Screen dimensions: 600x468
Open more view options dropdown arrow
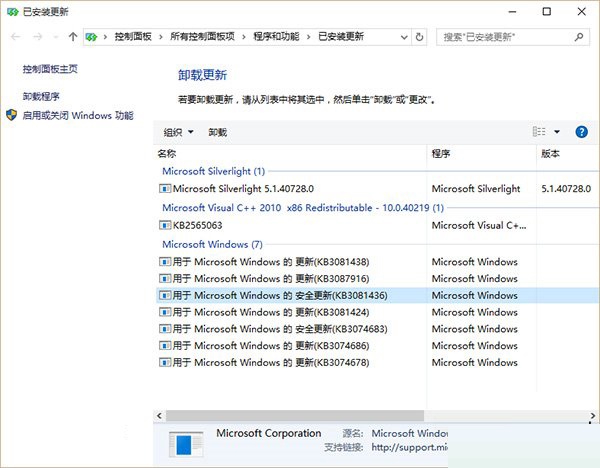(x=557, y=132)
